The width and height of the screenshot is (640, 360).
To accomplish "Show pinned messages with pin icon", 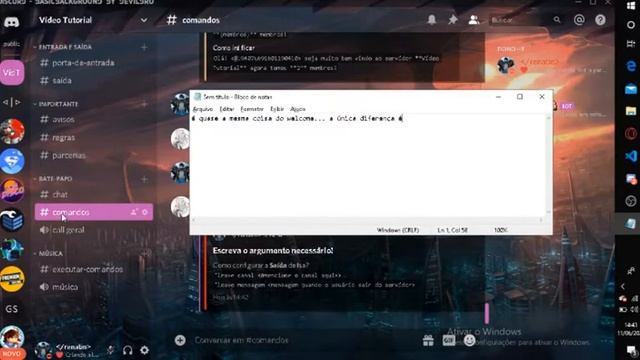I will 453,20.
